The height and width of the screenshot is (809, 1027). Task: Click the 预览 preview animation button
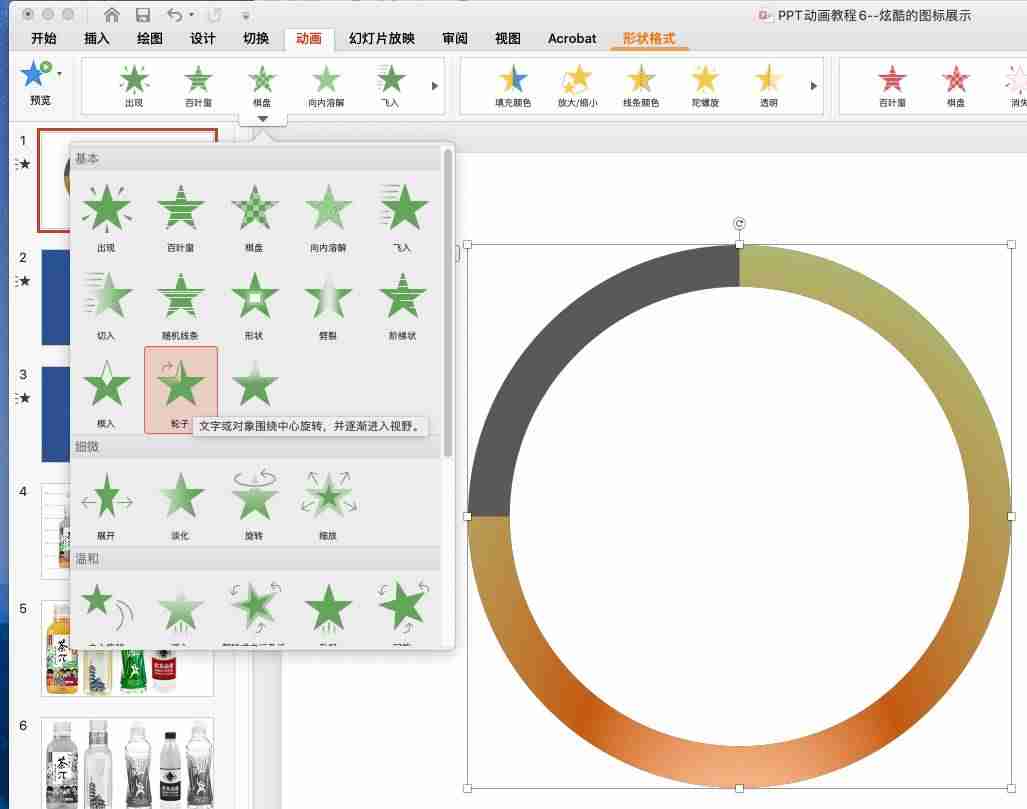click(x=39, y=83)
